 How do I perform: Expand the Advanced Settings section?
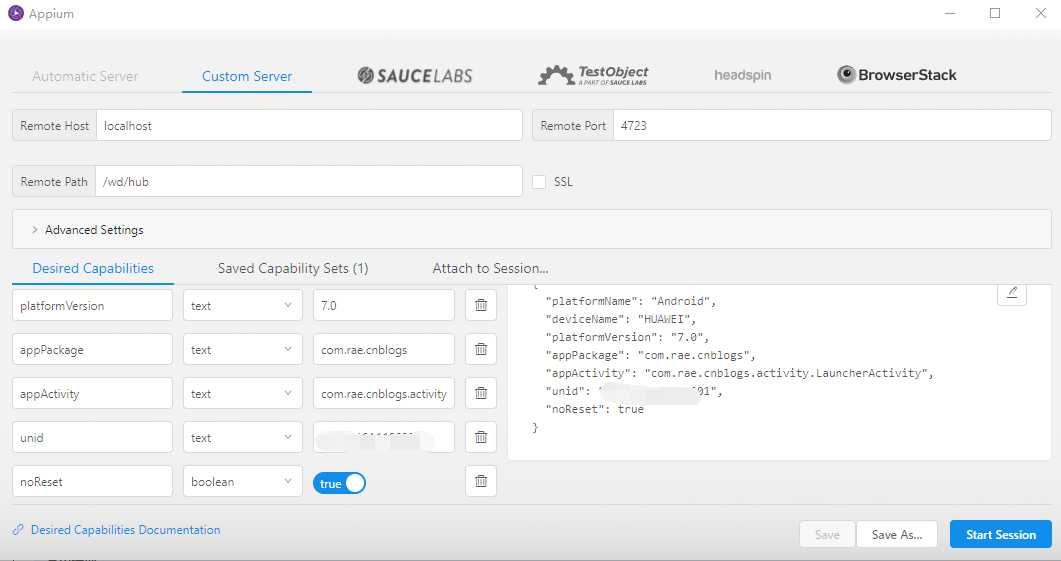[x=531, y=229]
